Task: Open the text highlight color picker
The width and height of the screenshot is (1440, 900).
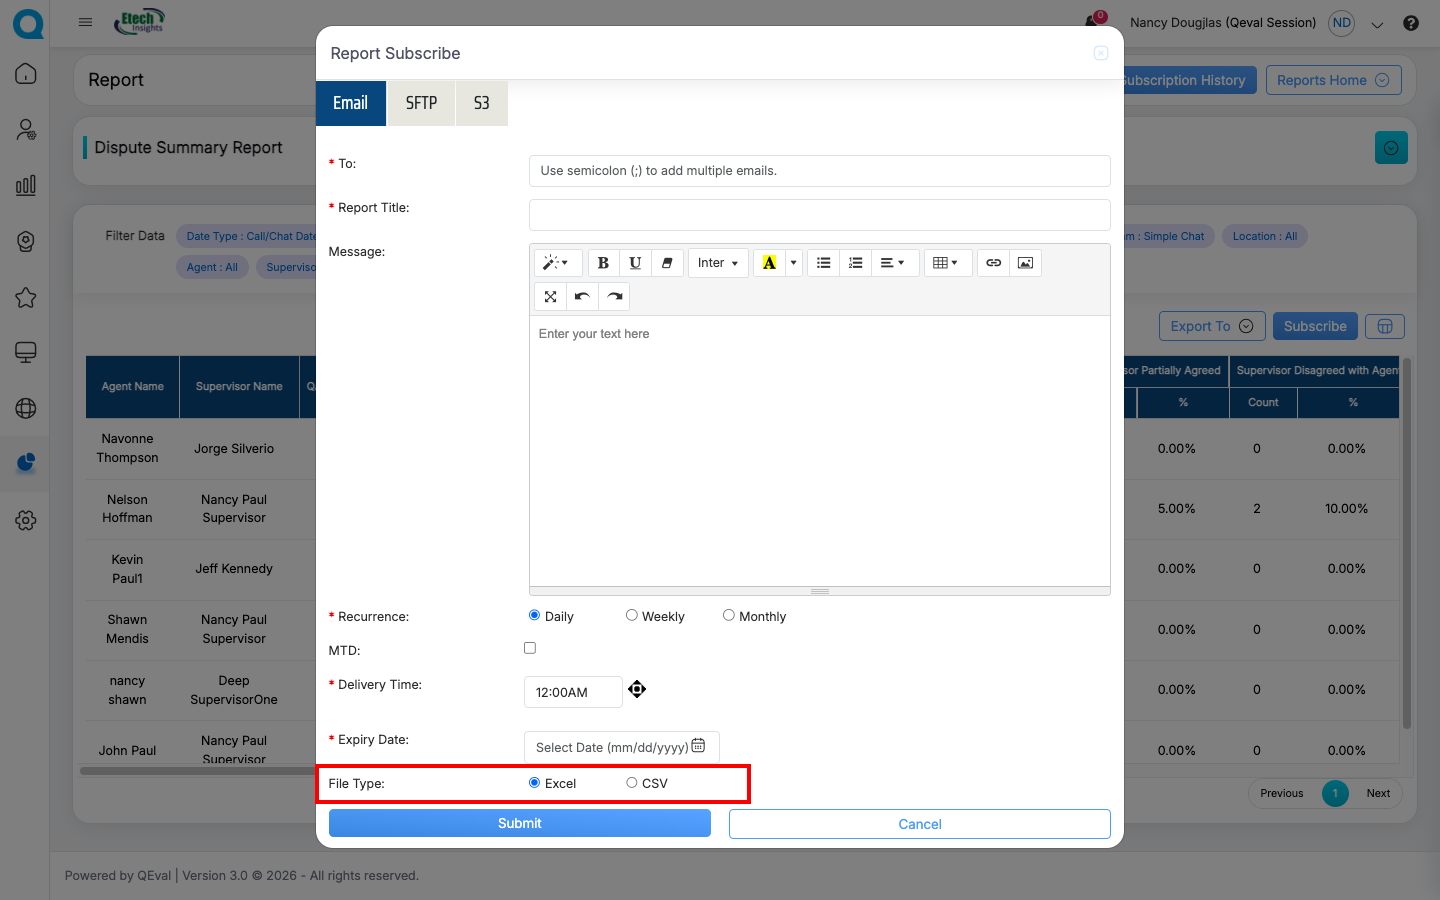Action: click(x=793, y=262)
